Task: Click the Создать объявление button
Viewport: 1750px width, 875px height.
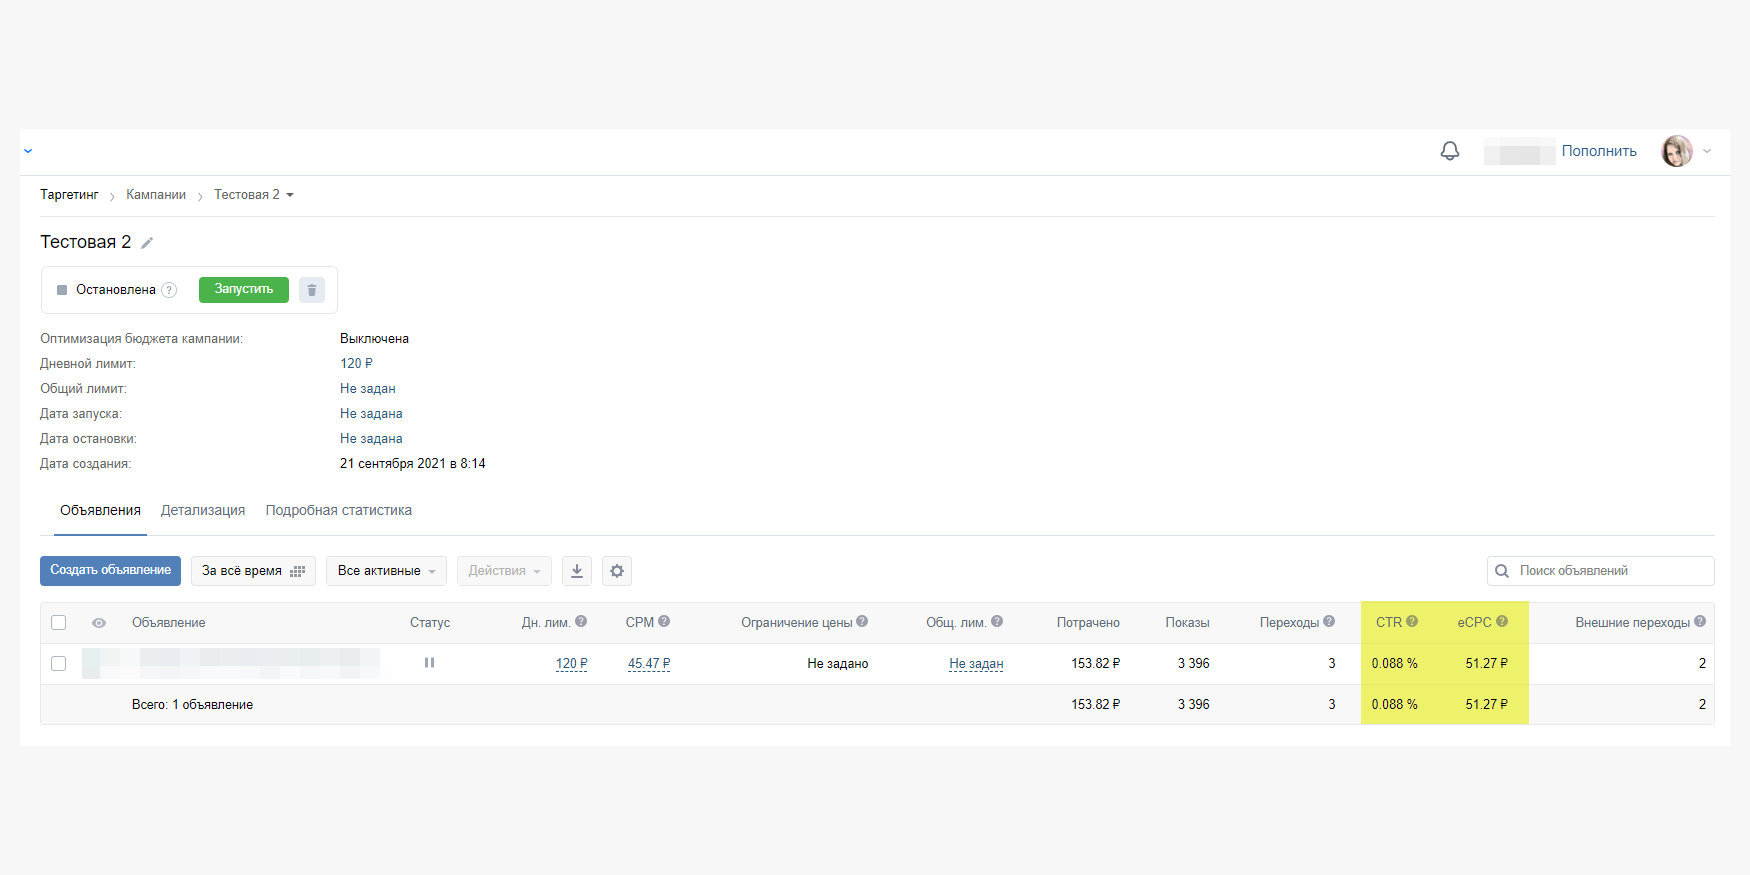Action: pos(110,570)
